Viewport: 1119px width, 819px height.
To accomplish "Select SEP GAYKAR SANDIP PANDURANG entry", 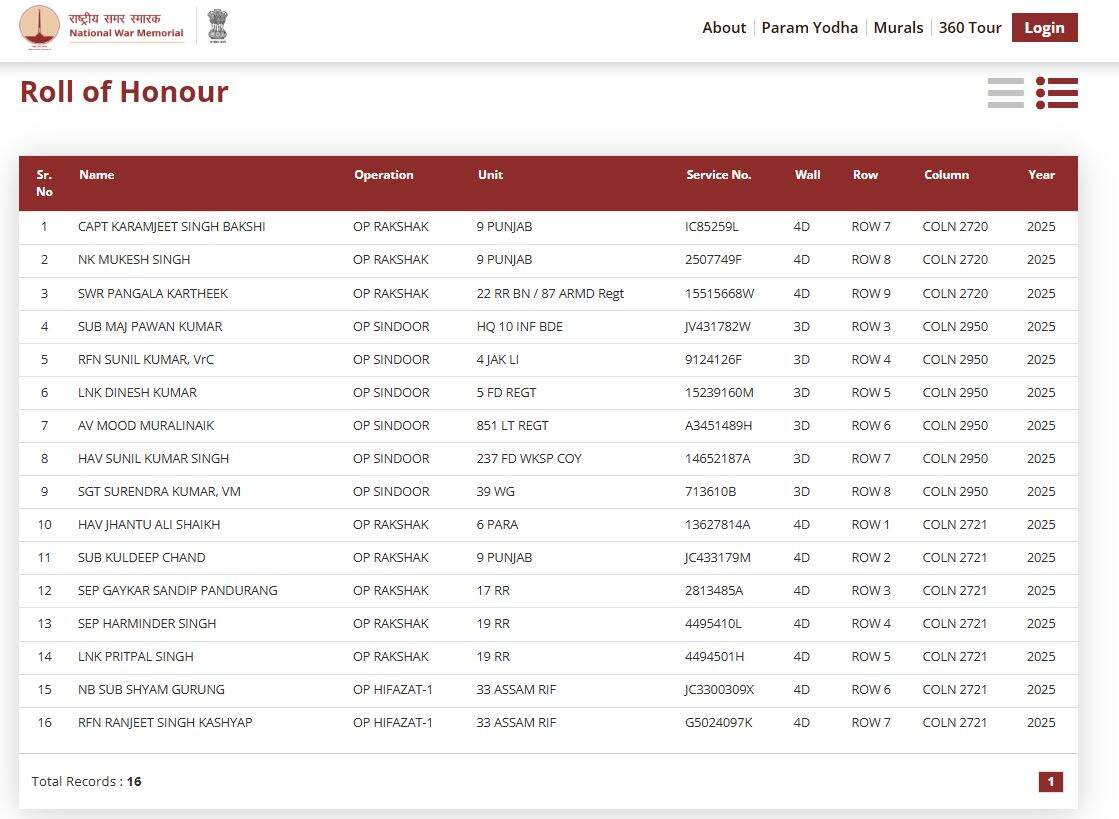I will coord(178,591).
